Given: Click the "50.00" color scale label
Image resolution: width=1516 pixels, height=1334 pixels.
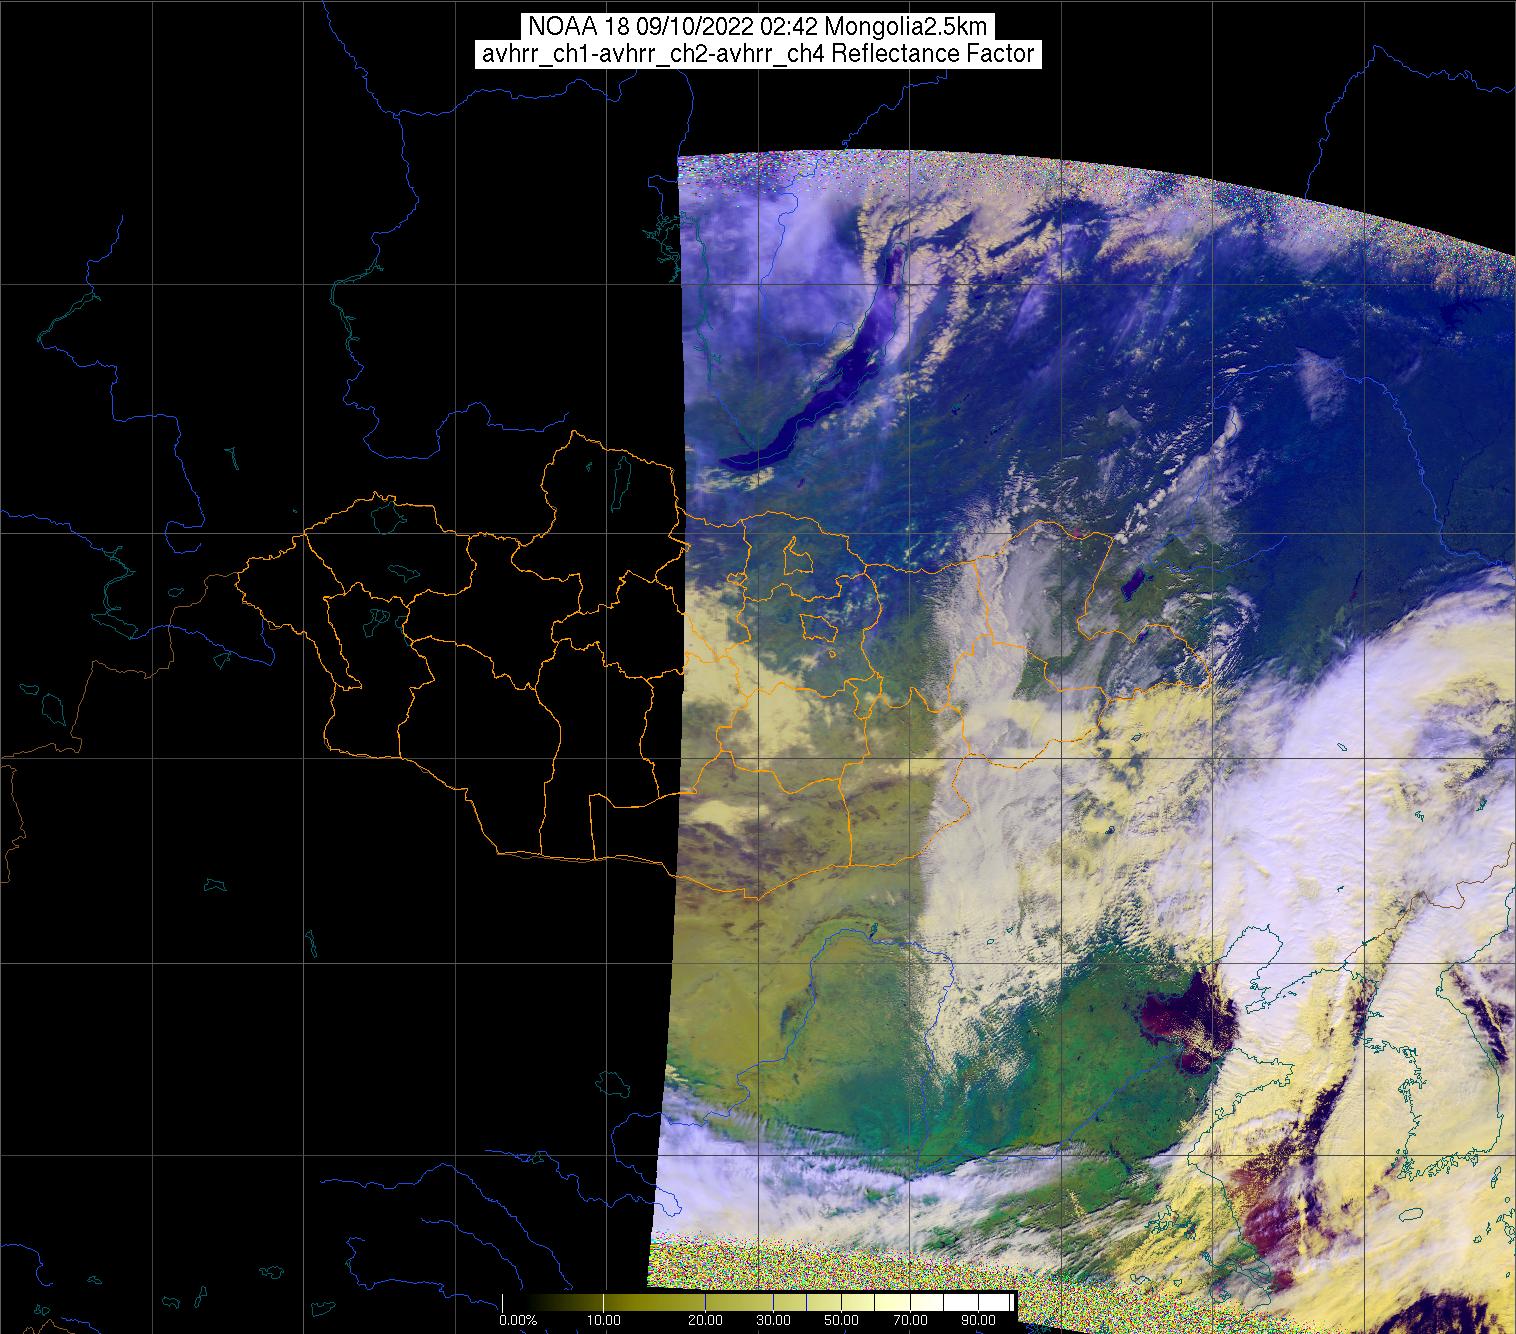Looking at the screenshot, I should click(842, 1320).
